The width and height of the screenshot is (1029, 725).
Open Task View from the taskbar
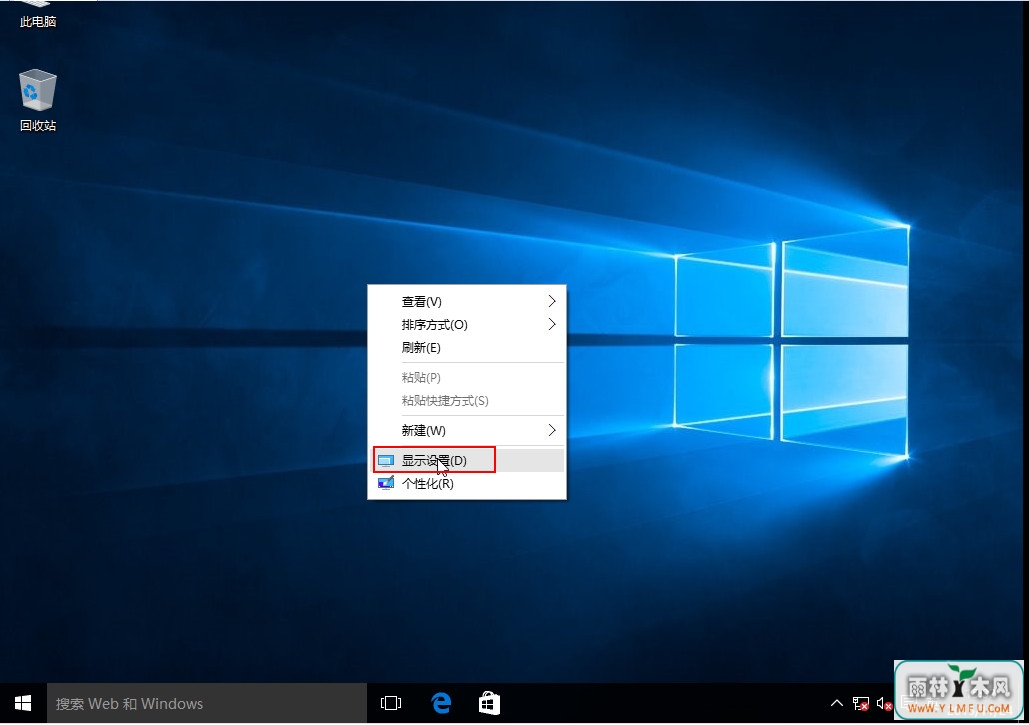[390, 703]
